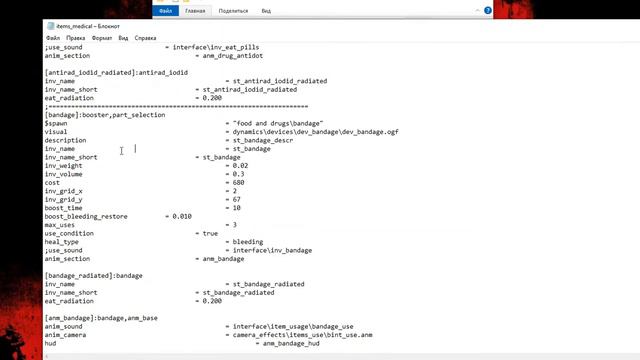The width and height of the screenshot is (640, 360).
Task: Click the anim_section value anm_bandage
Action: pos(223,259)
